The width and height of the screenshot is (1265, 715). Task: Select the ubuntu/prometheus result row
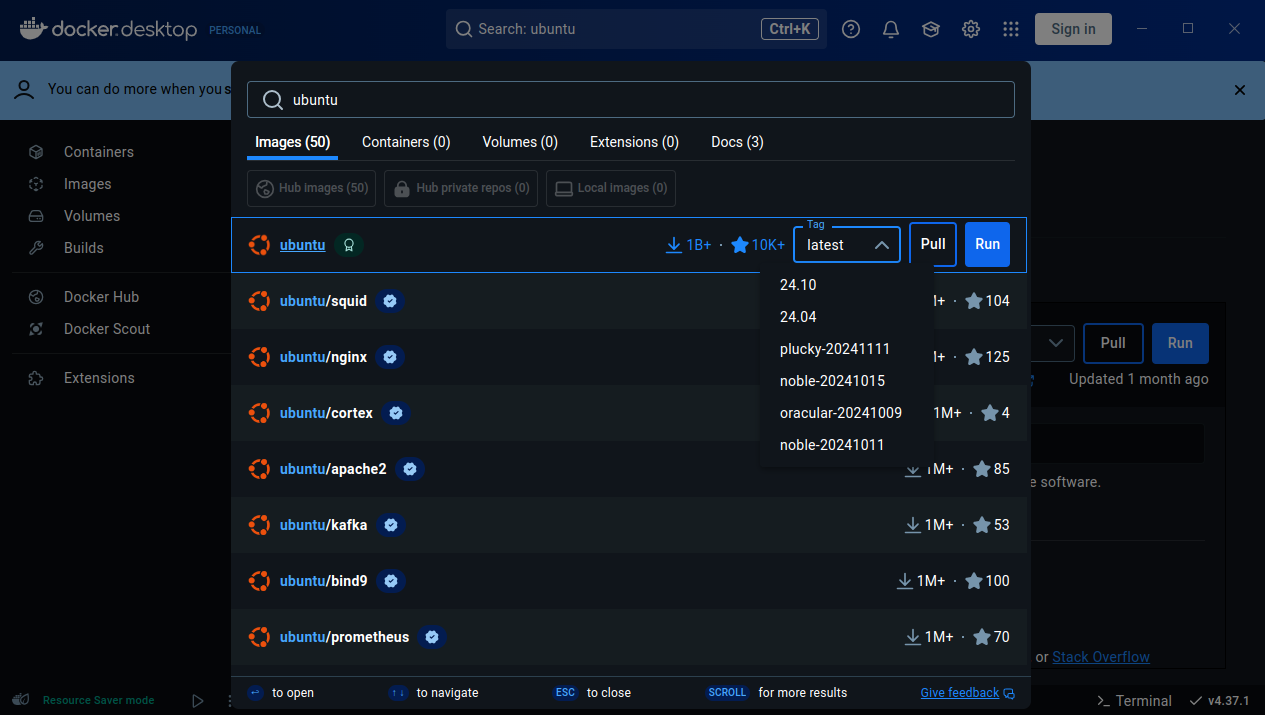click(x=631, y=637)
